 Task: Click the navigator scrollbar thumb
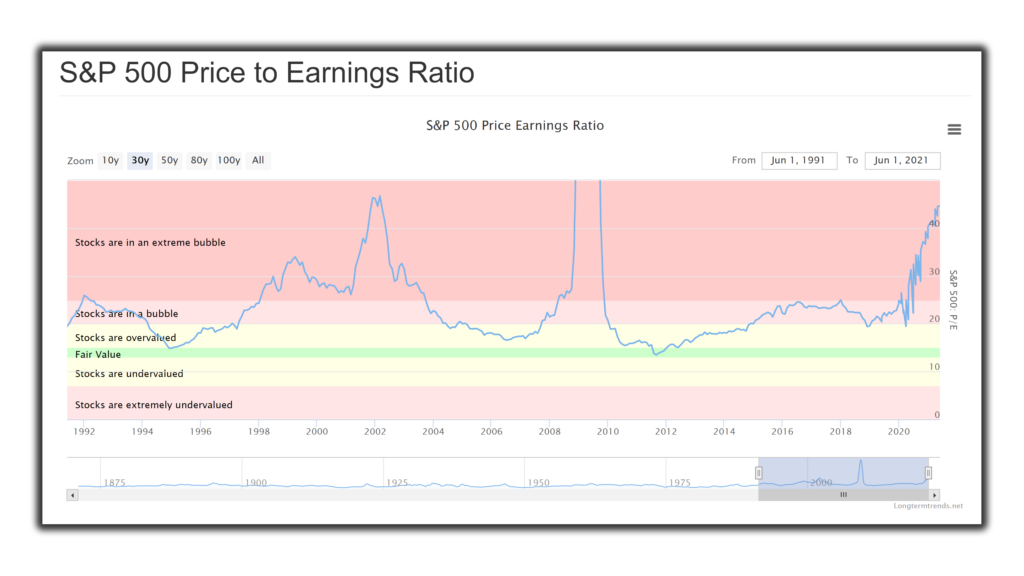[x=843, y=495]
